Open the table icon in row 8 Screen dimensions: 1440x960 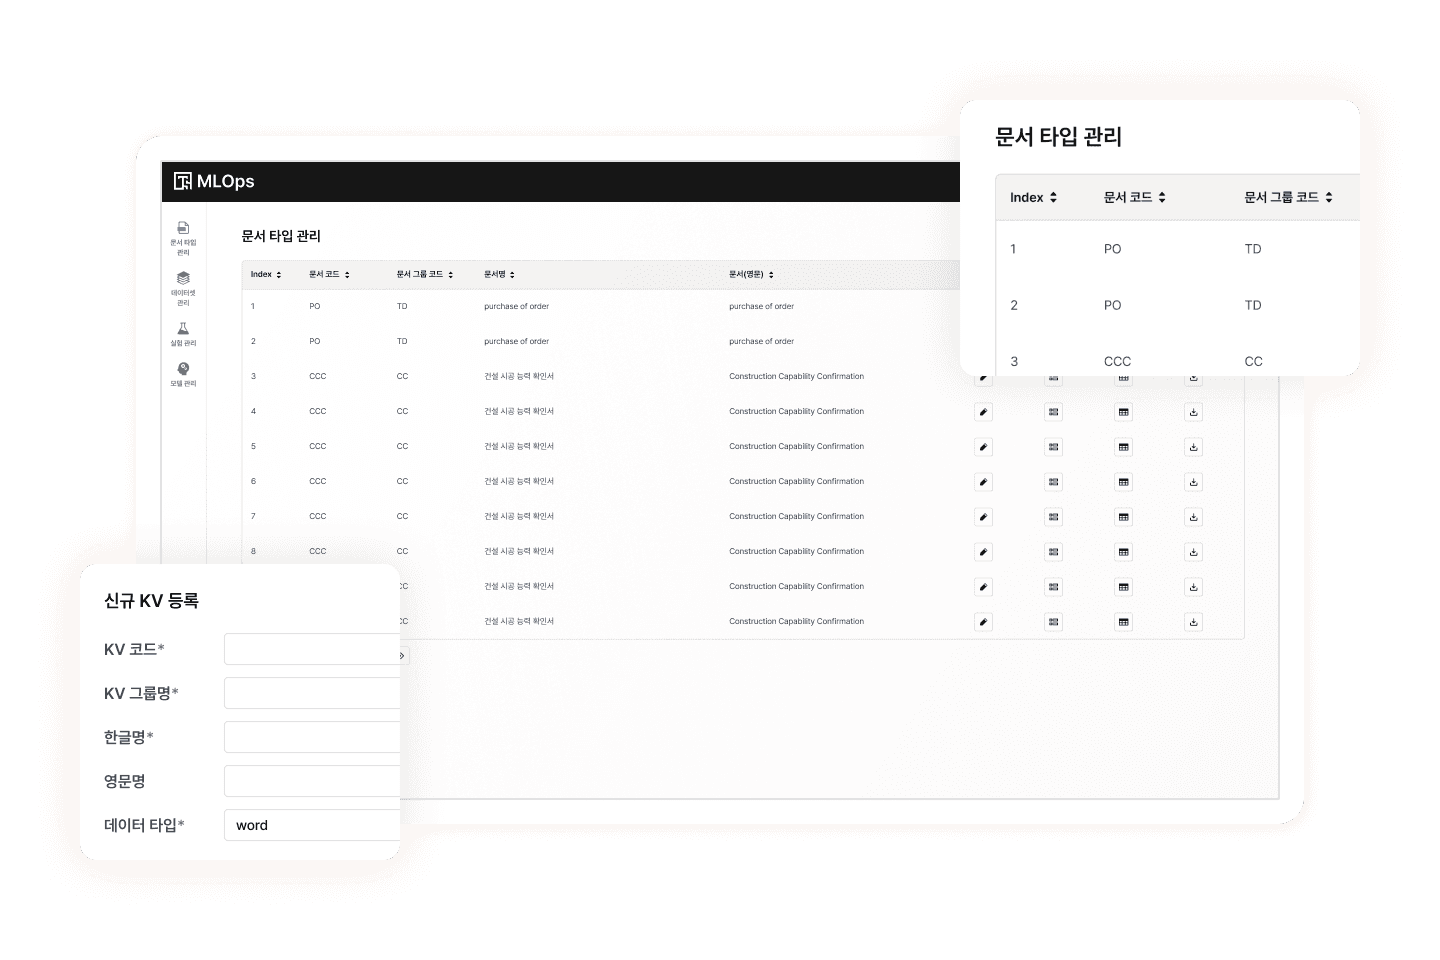tap(1123, 552)
